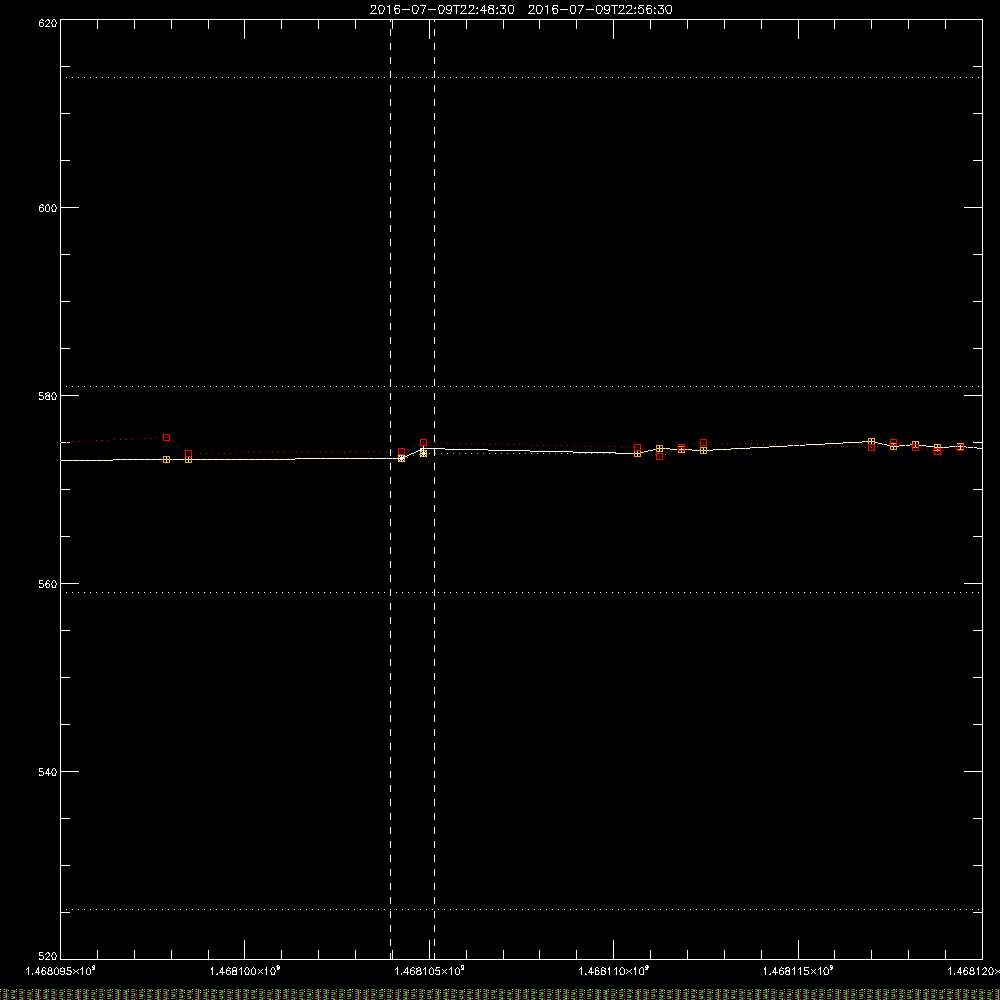Click the x-axis label 1.468100×10⁹

[x=245, y=971]
